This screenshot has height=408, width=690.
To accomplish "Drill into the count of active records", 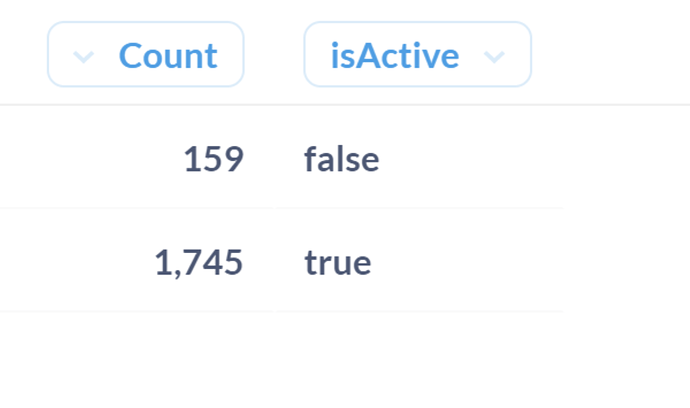I will click(199, 263).
